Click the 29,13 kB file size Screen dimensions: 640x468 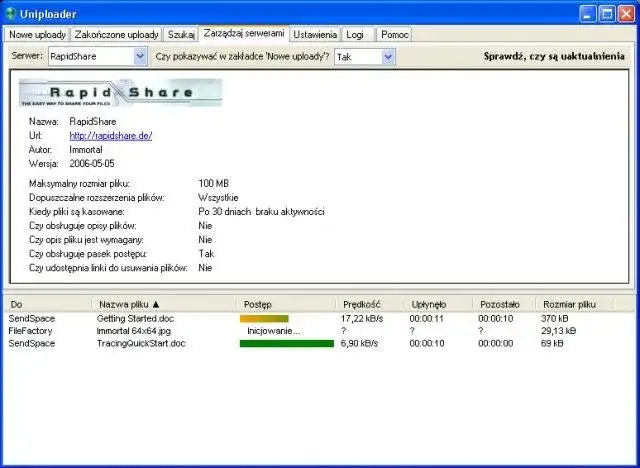coord(558,331)
